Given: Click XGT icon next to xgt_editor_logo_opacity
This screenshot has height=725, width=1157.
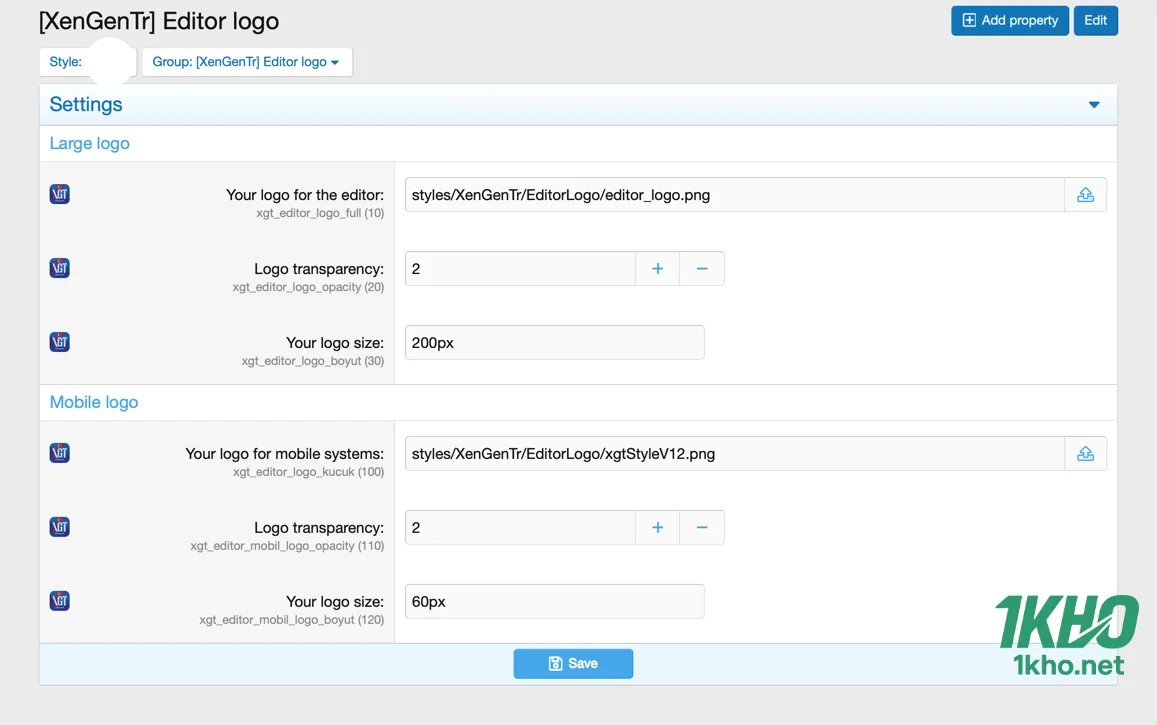Looking at the screenshot, I should (60, 268).
